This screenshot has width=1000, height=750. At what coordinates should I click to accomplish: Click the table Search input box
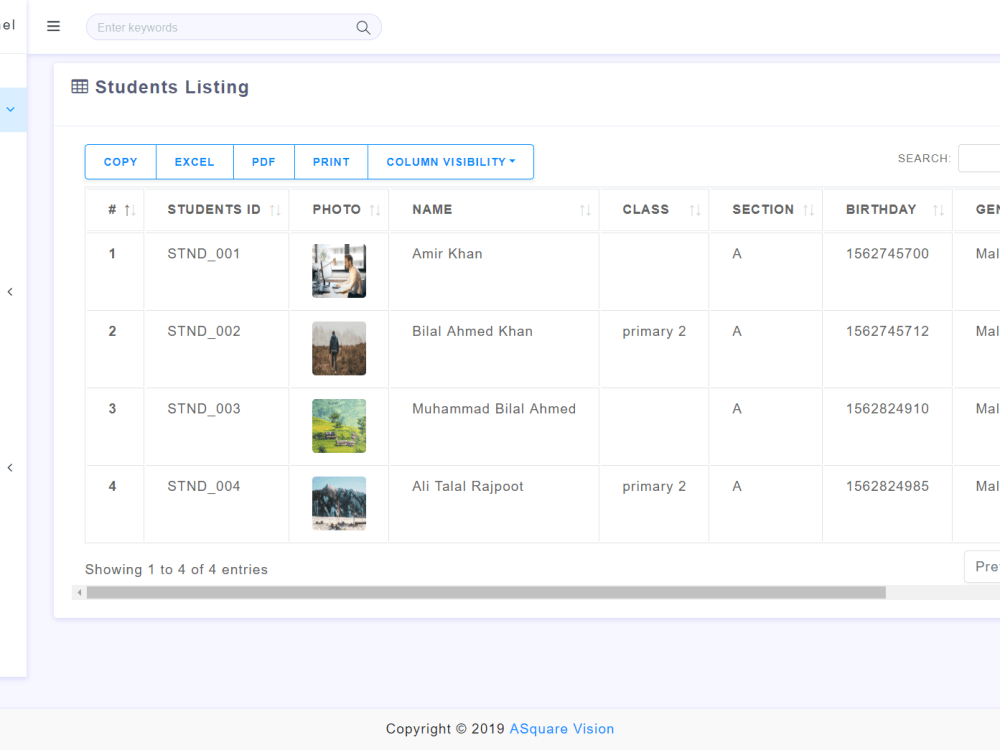979,158
